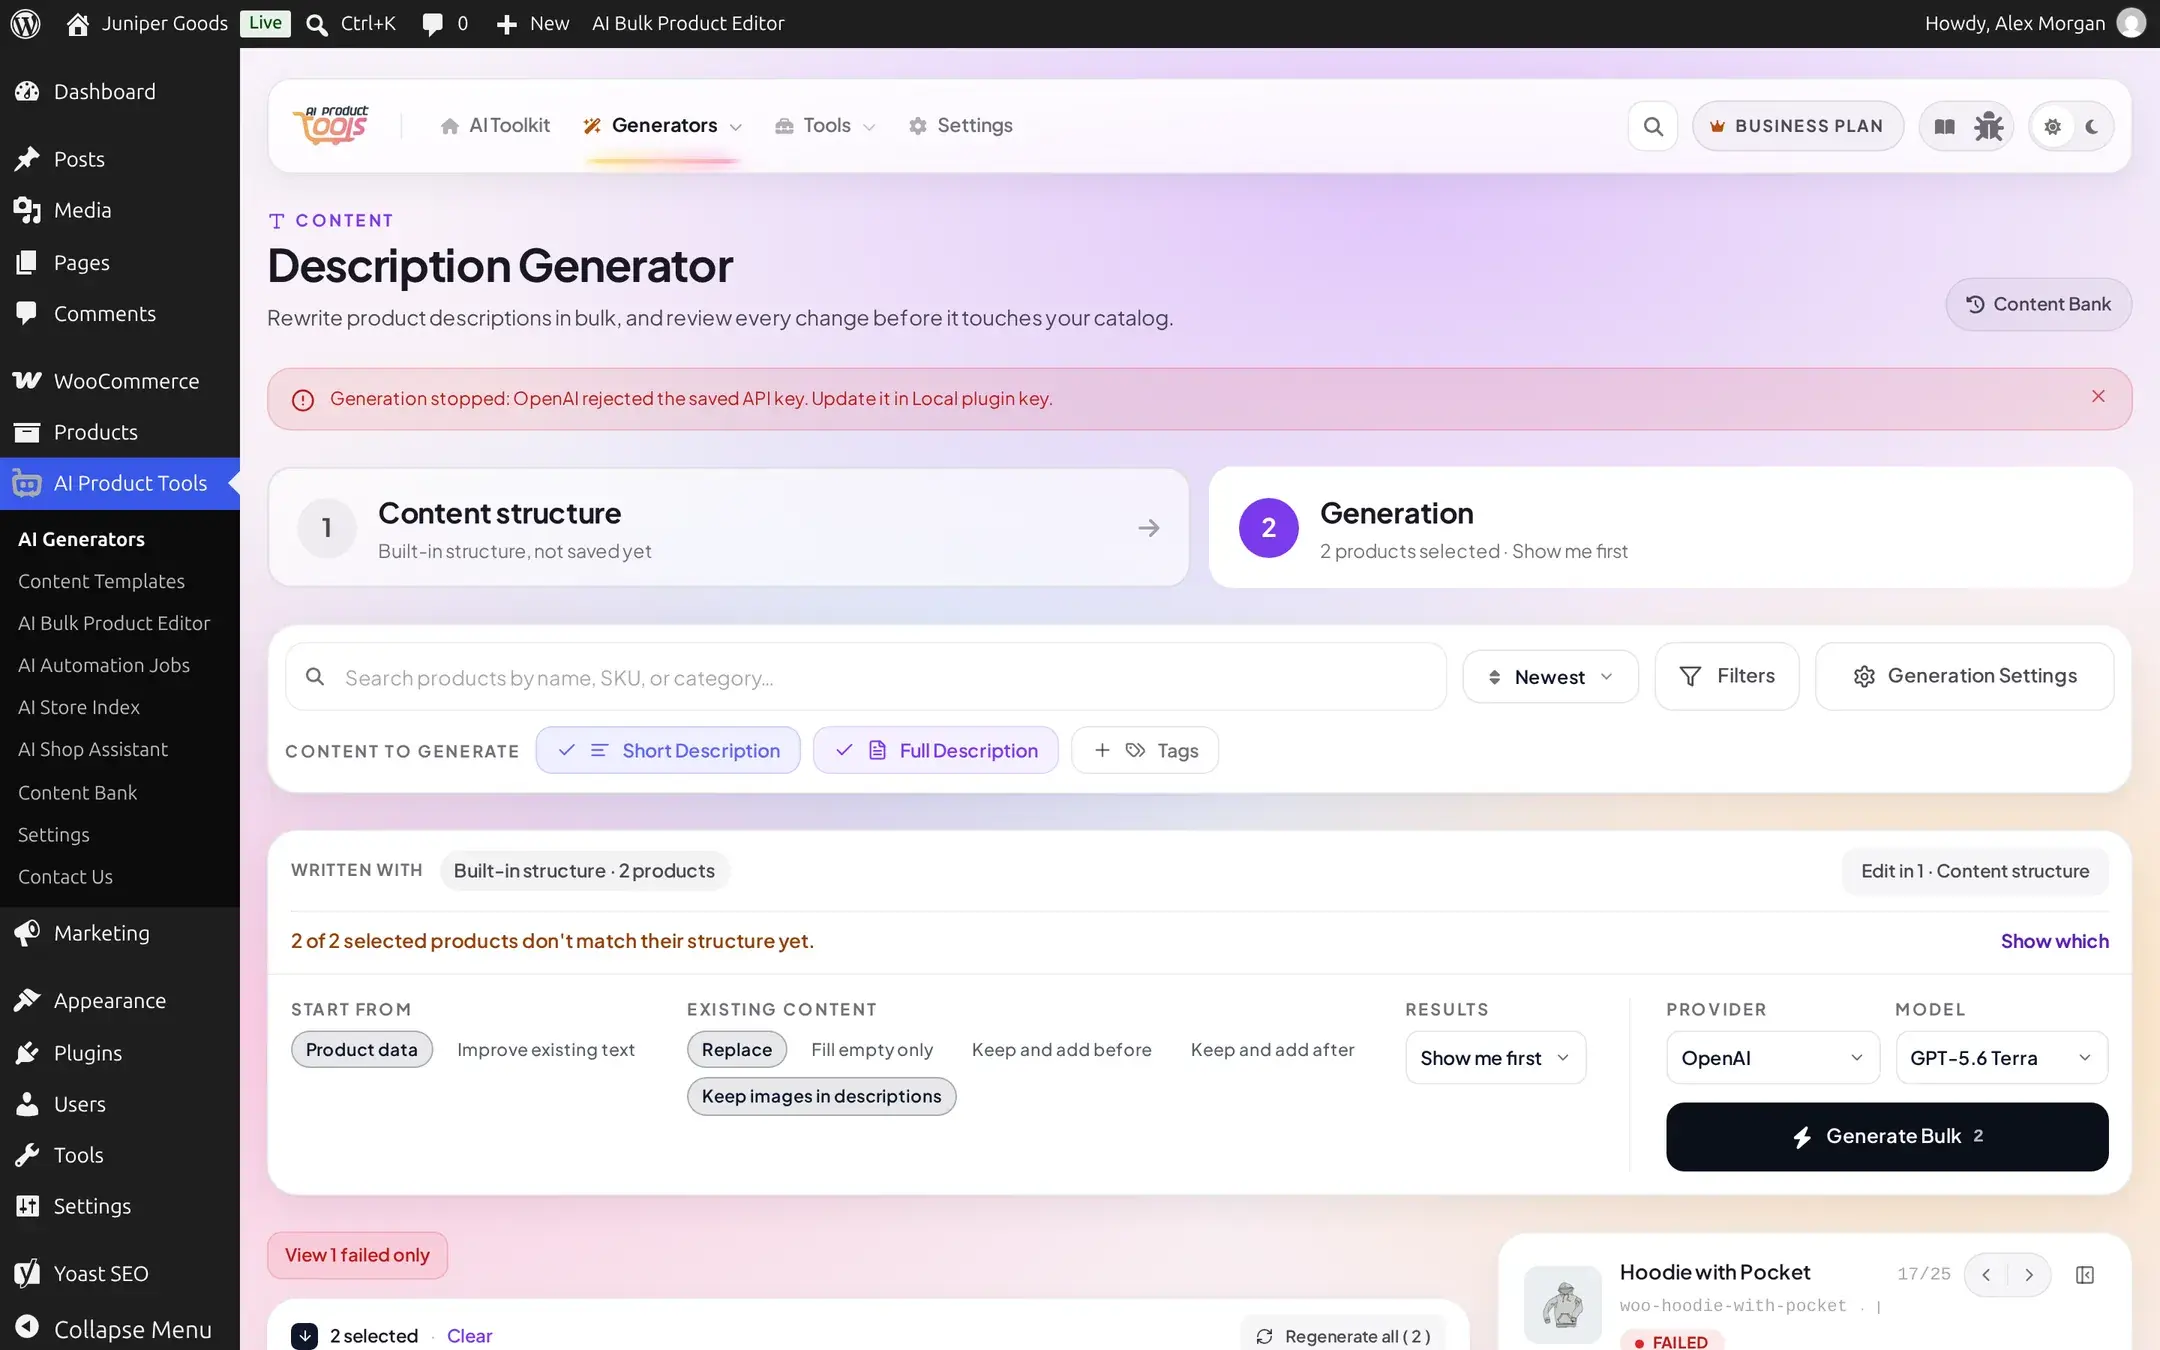Viewport: 2160px width, 1350px height.
Task: Click the Show which link
Action: (2054, 941)
